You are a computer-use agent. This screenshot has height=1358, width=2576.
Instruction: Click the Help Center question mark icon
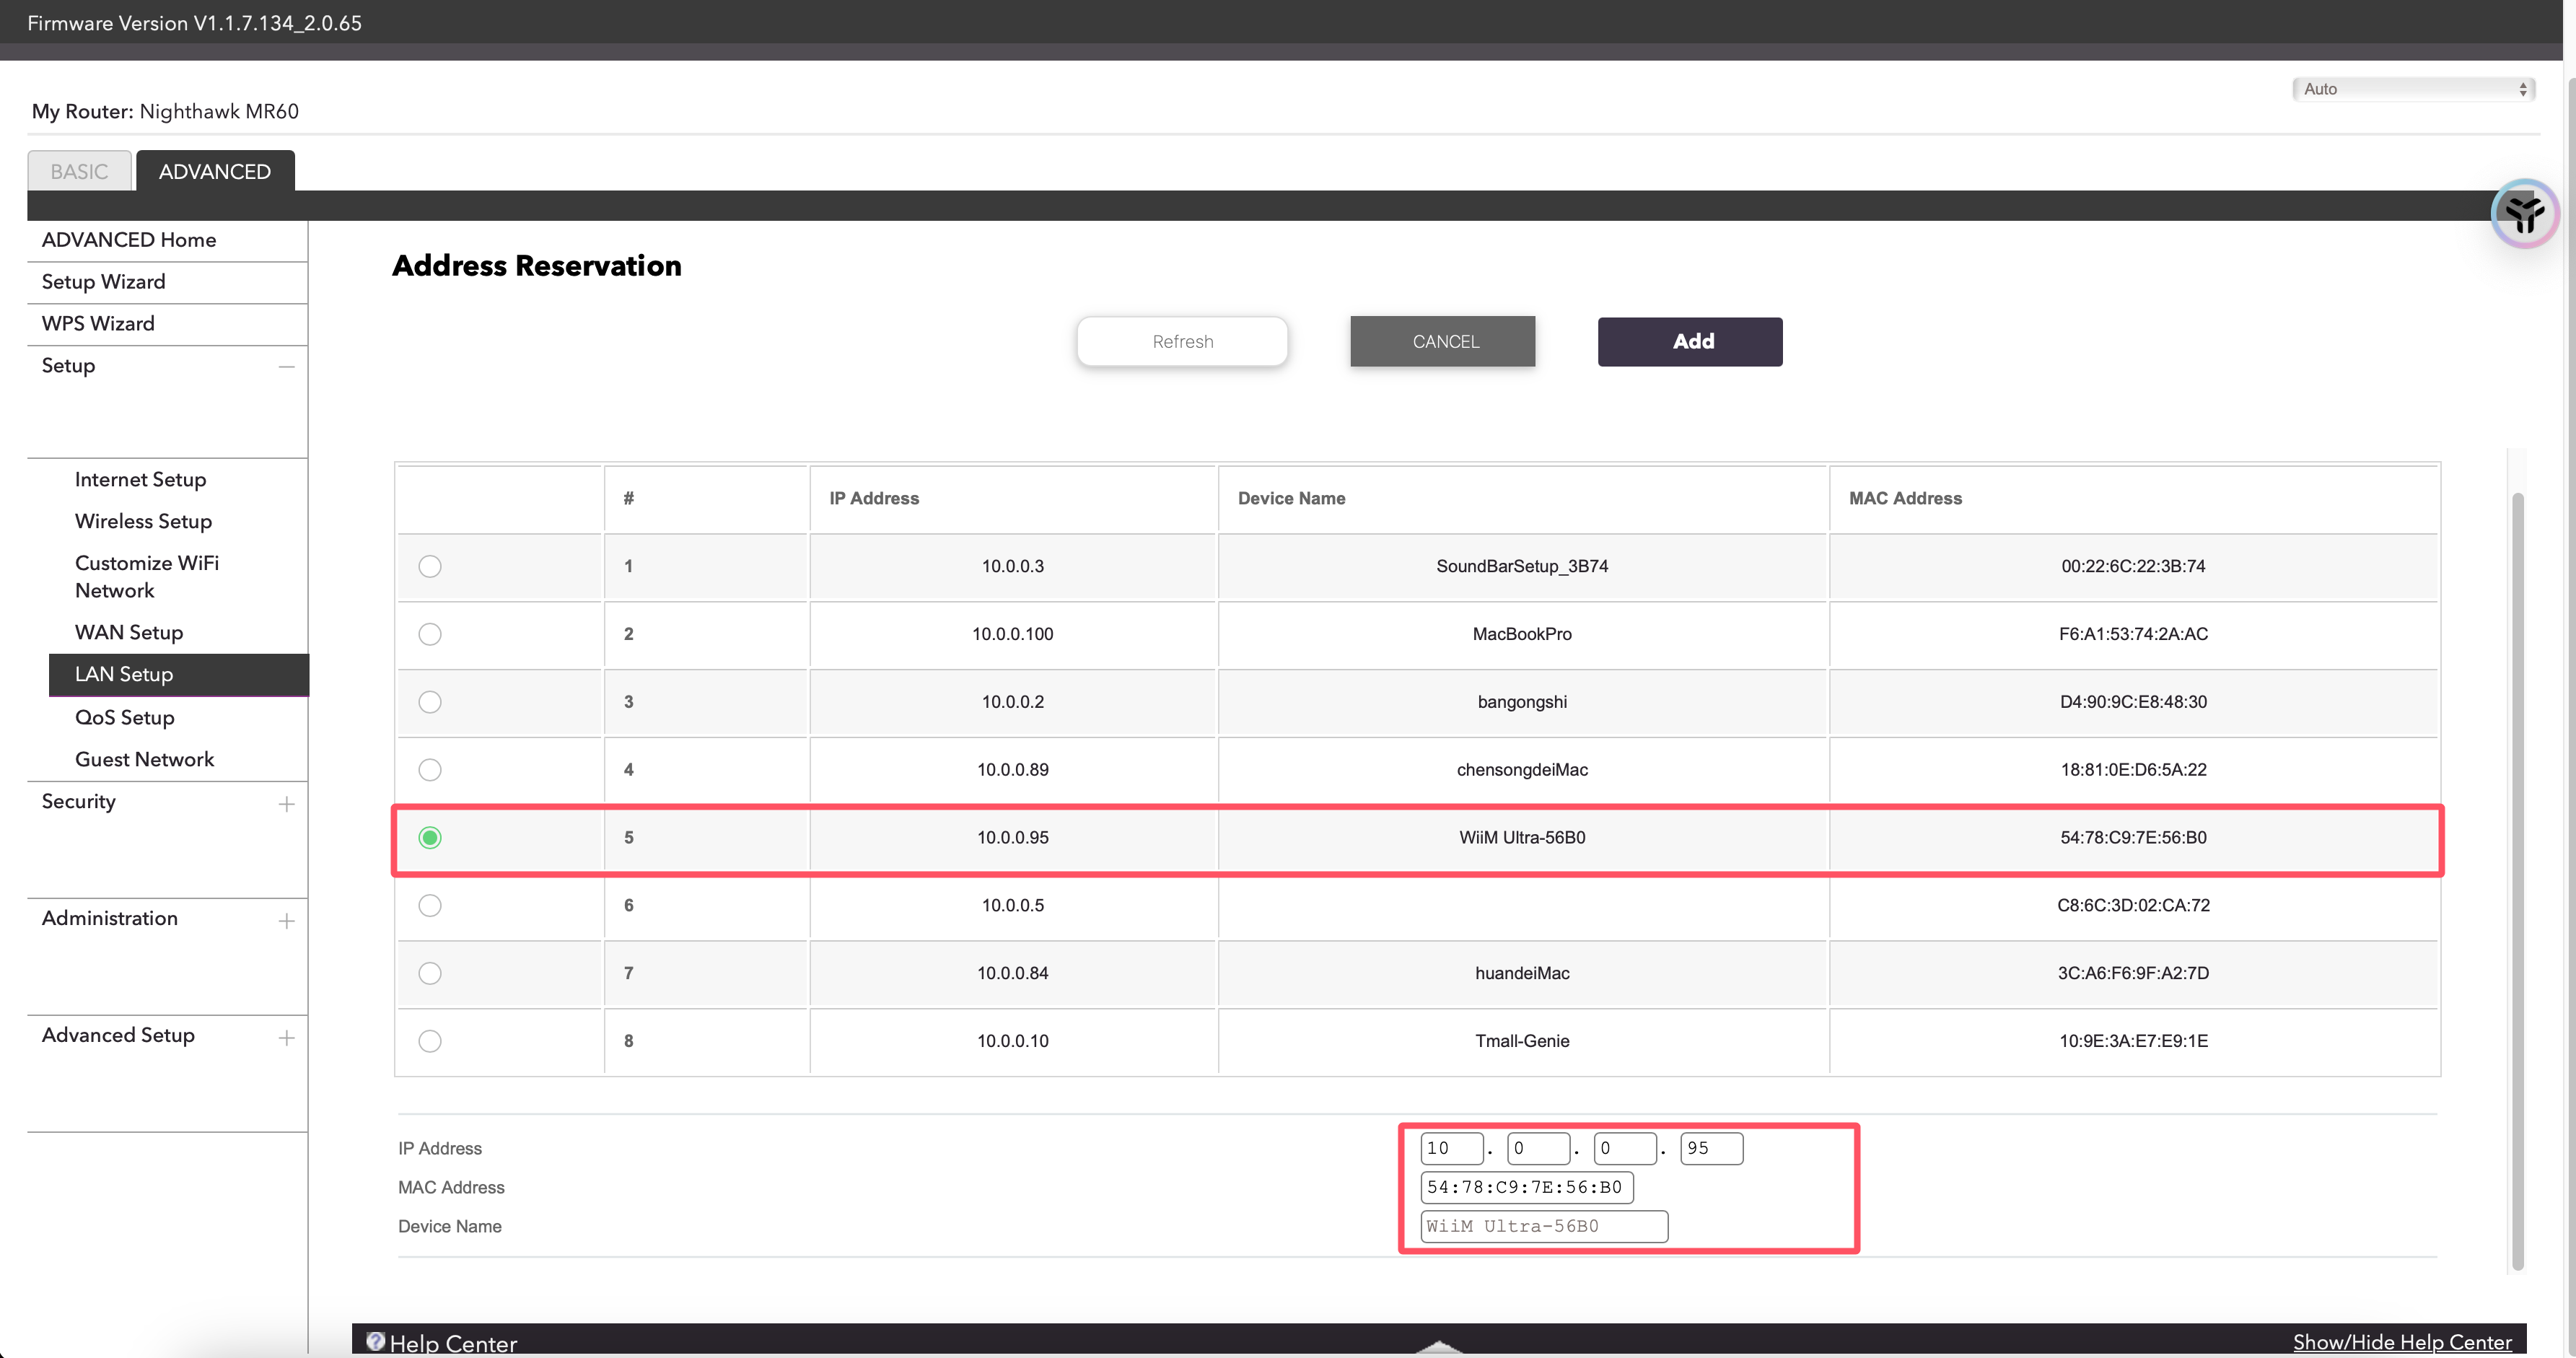(x=375, y=1341)
